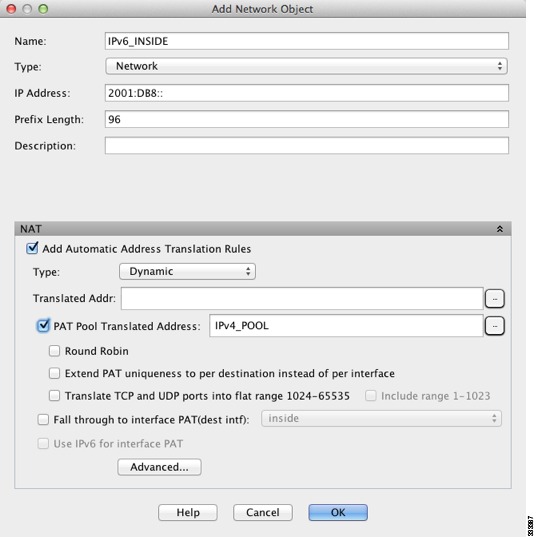Image resolution: width=536 pixels, height=537 pixels.
Task: Click the Cancel button
Action: [x=263, y=512]
